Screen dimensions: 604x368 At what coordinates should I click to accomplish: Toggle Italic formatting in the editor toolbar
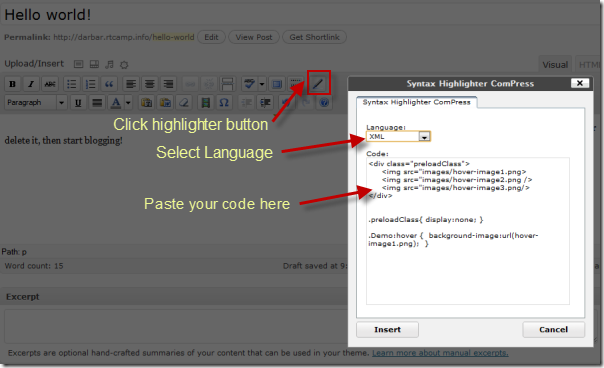(x=31, y=84)
